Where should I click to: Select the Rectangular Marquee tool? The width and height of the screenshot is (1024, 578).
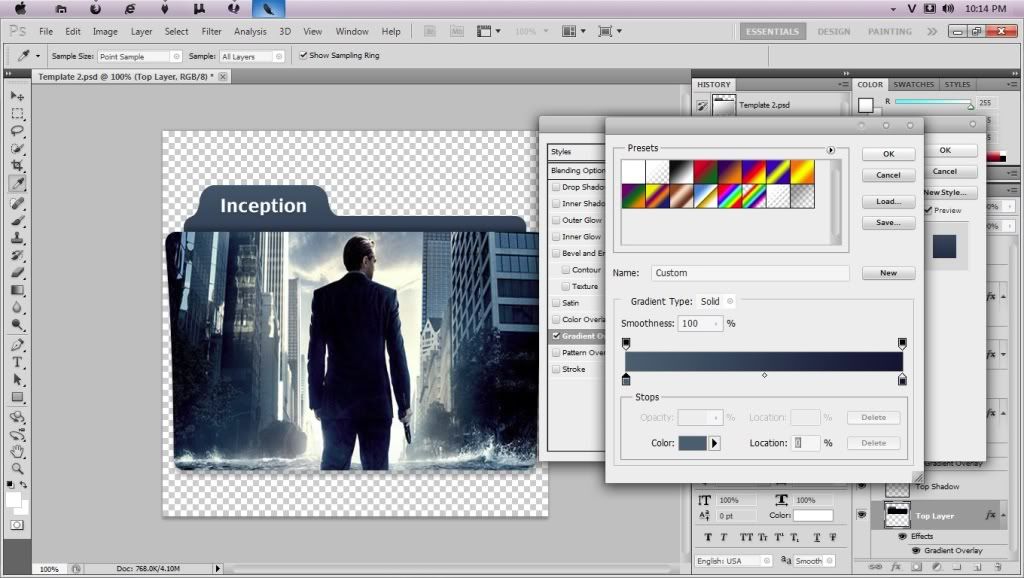coord(17,114)
